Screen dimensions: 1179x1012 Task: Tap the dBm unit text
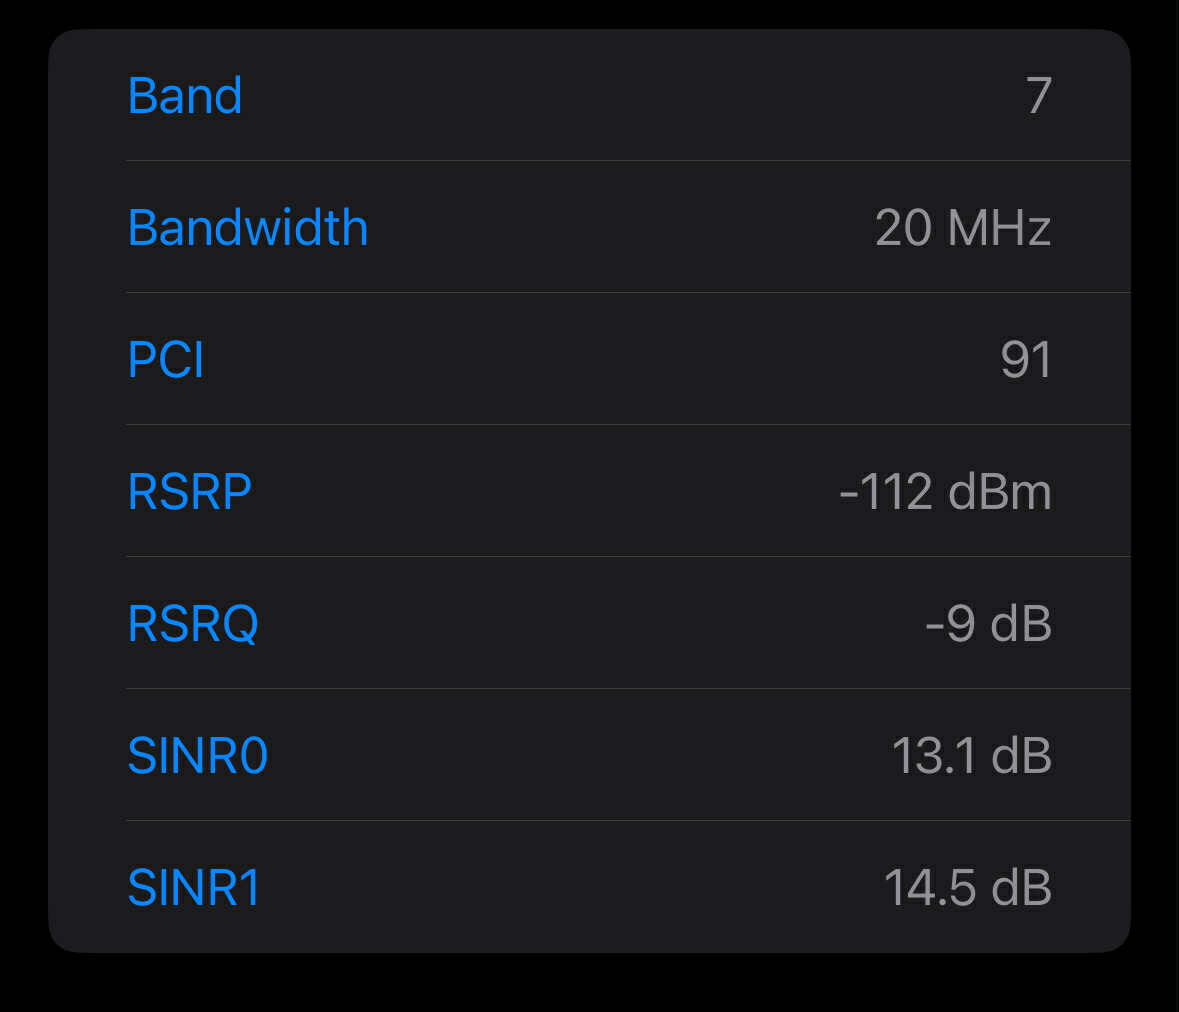(x=1000, y=492)
